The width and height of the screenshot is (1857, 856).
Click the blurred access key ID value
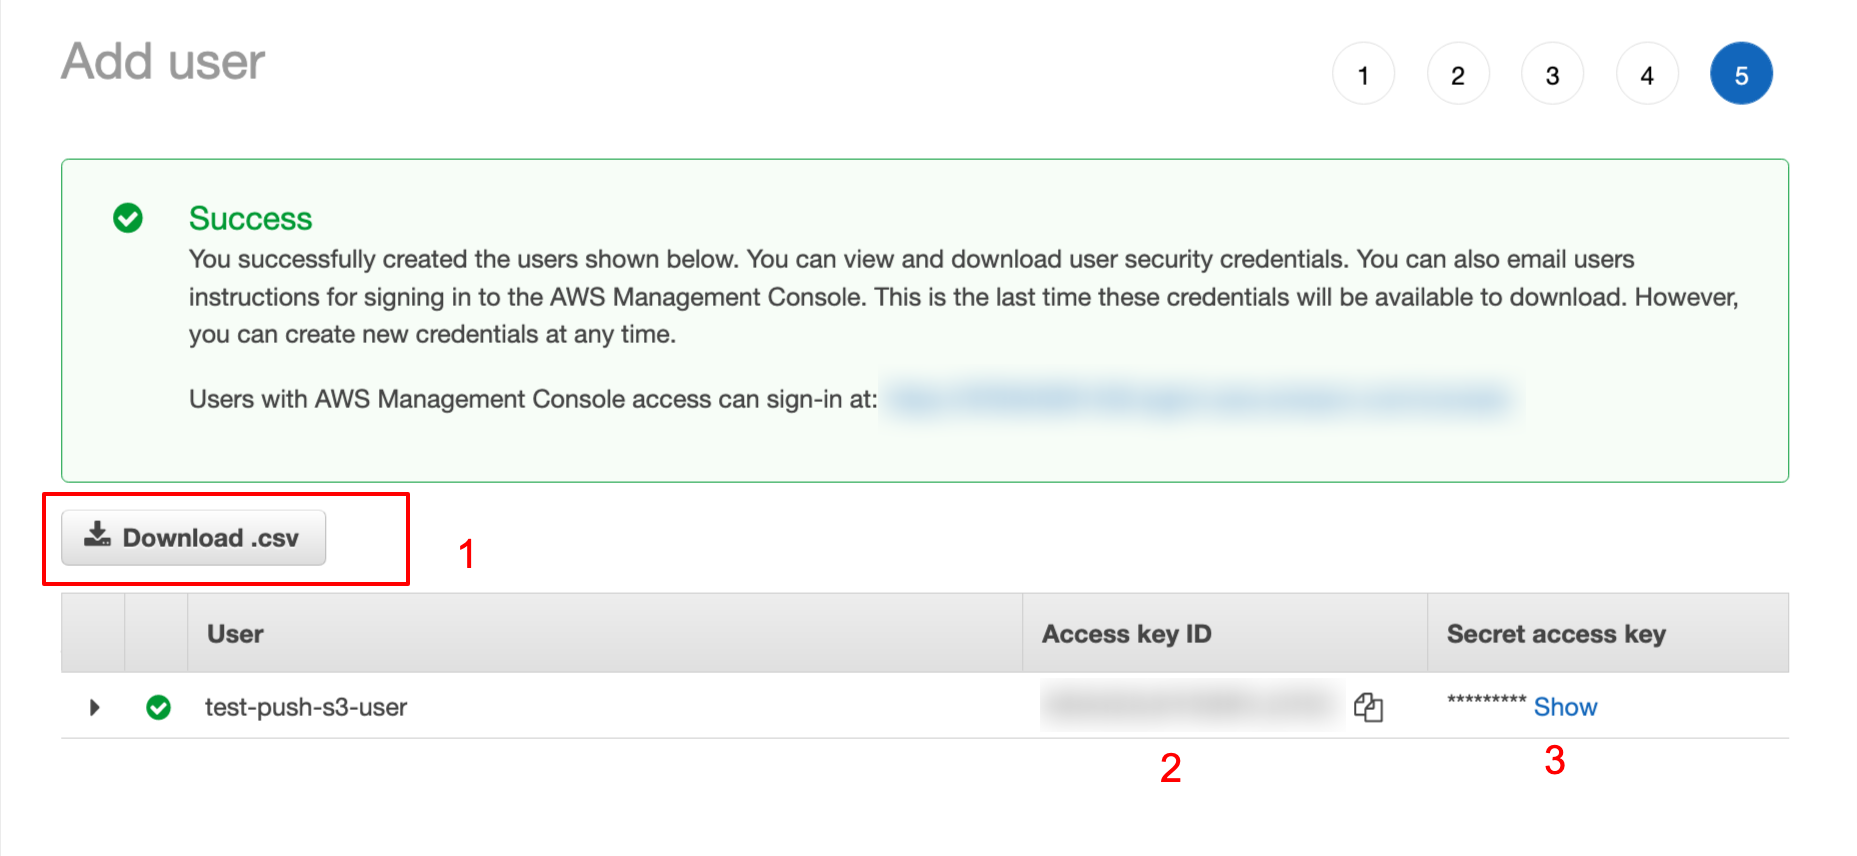pyautogui.click(x=1191, y=706)
